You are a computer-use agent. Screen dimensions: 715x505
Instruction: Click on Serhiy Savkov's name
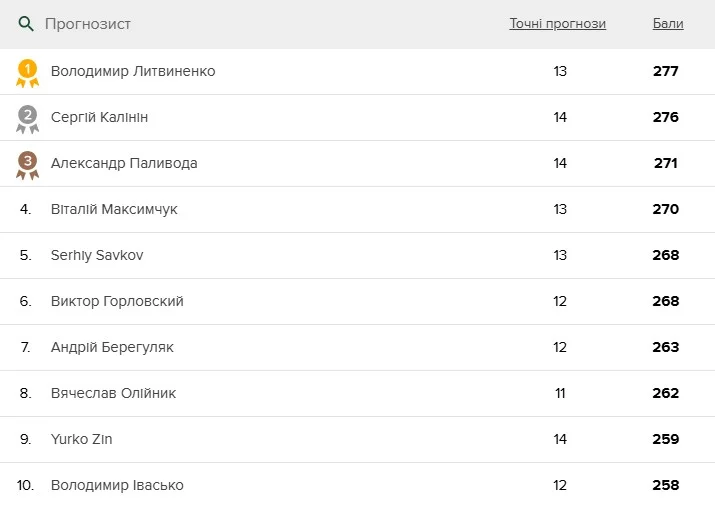coord(97,256)
